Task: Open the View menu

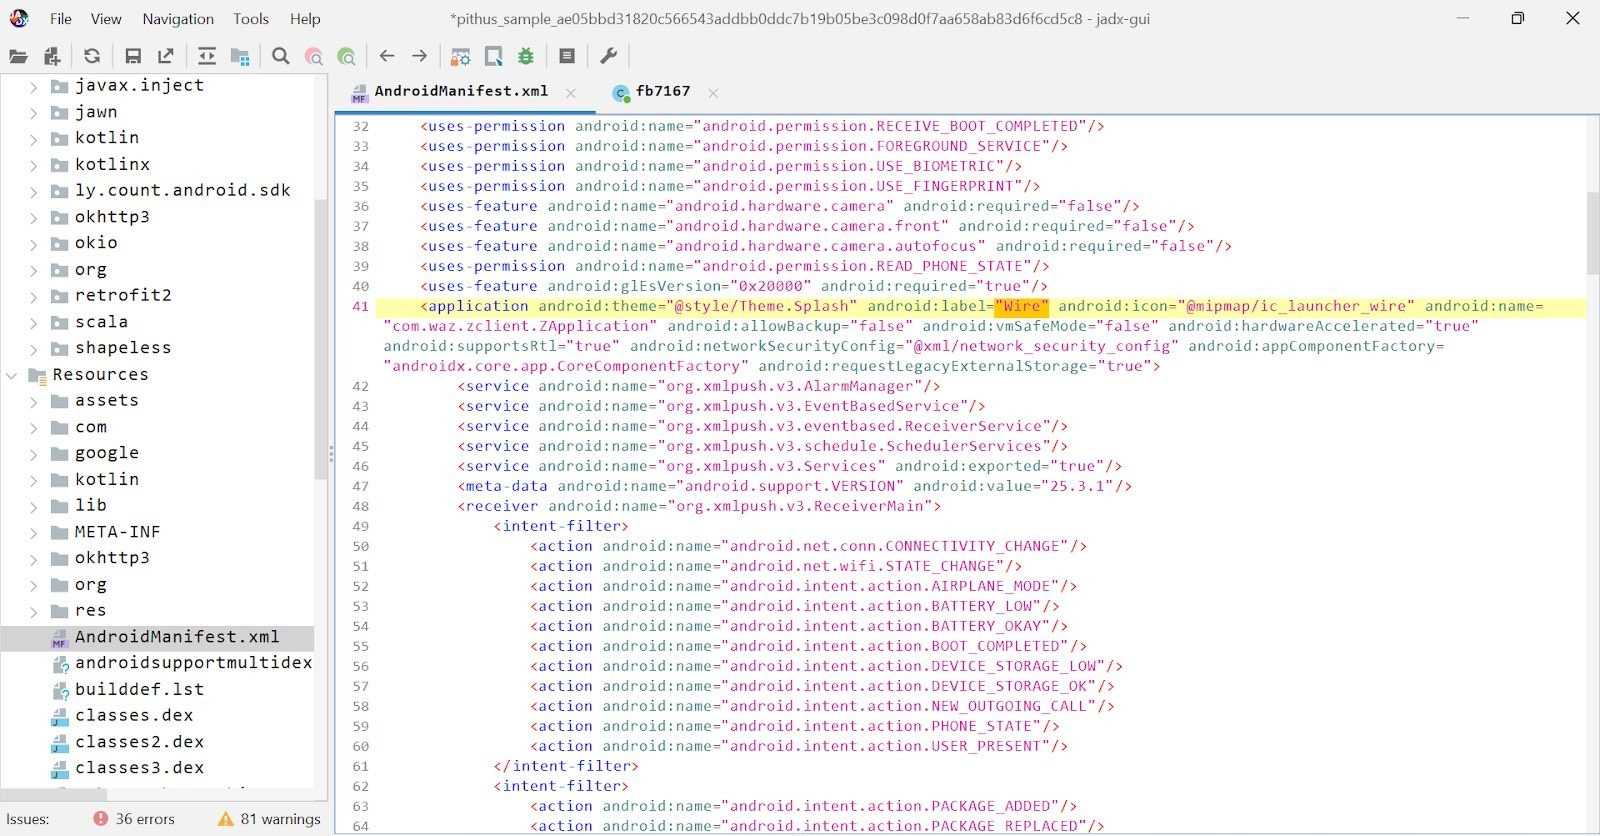Action: (x=106, y=19)
